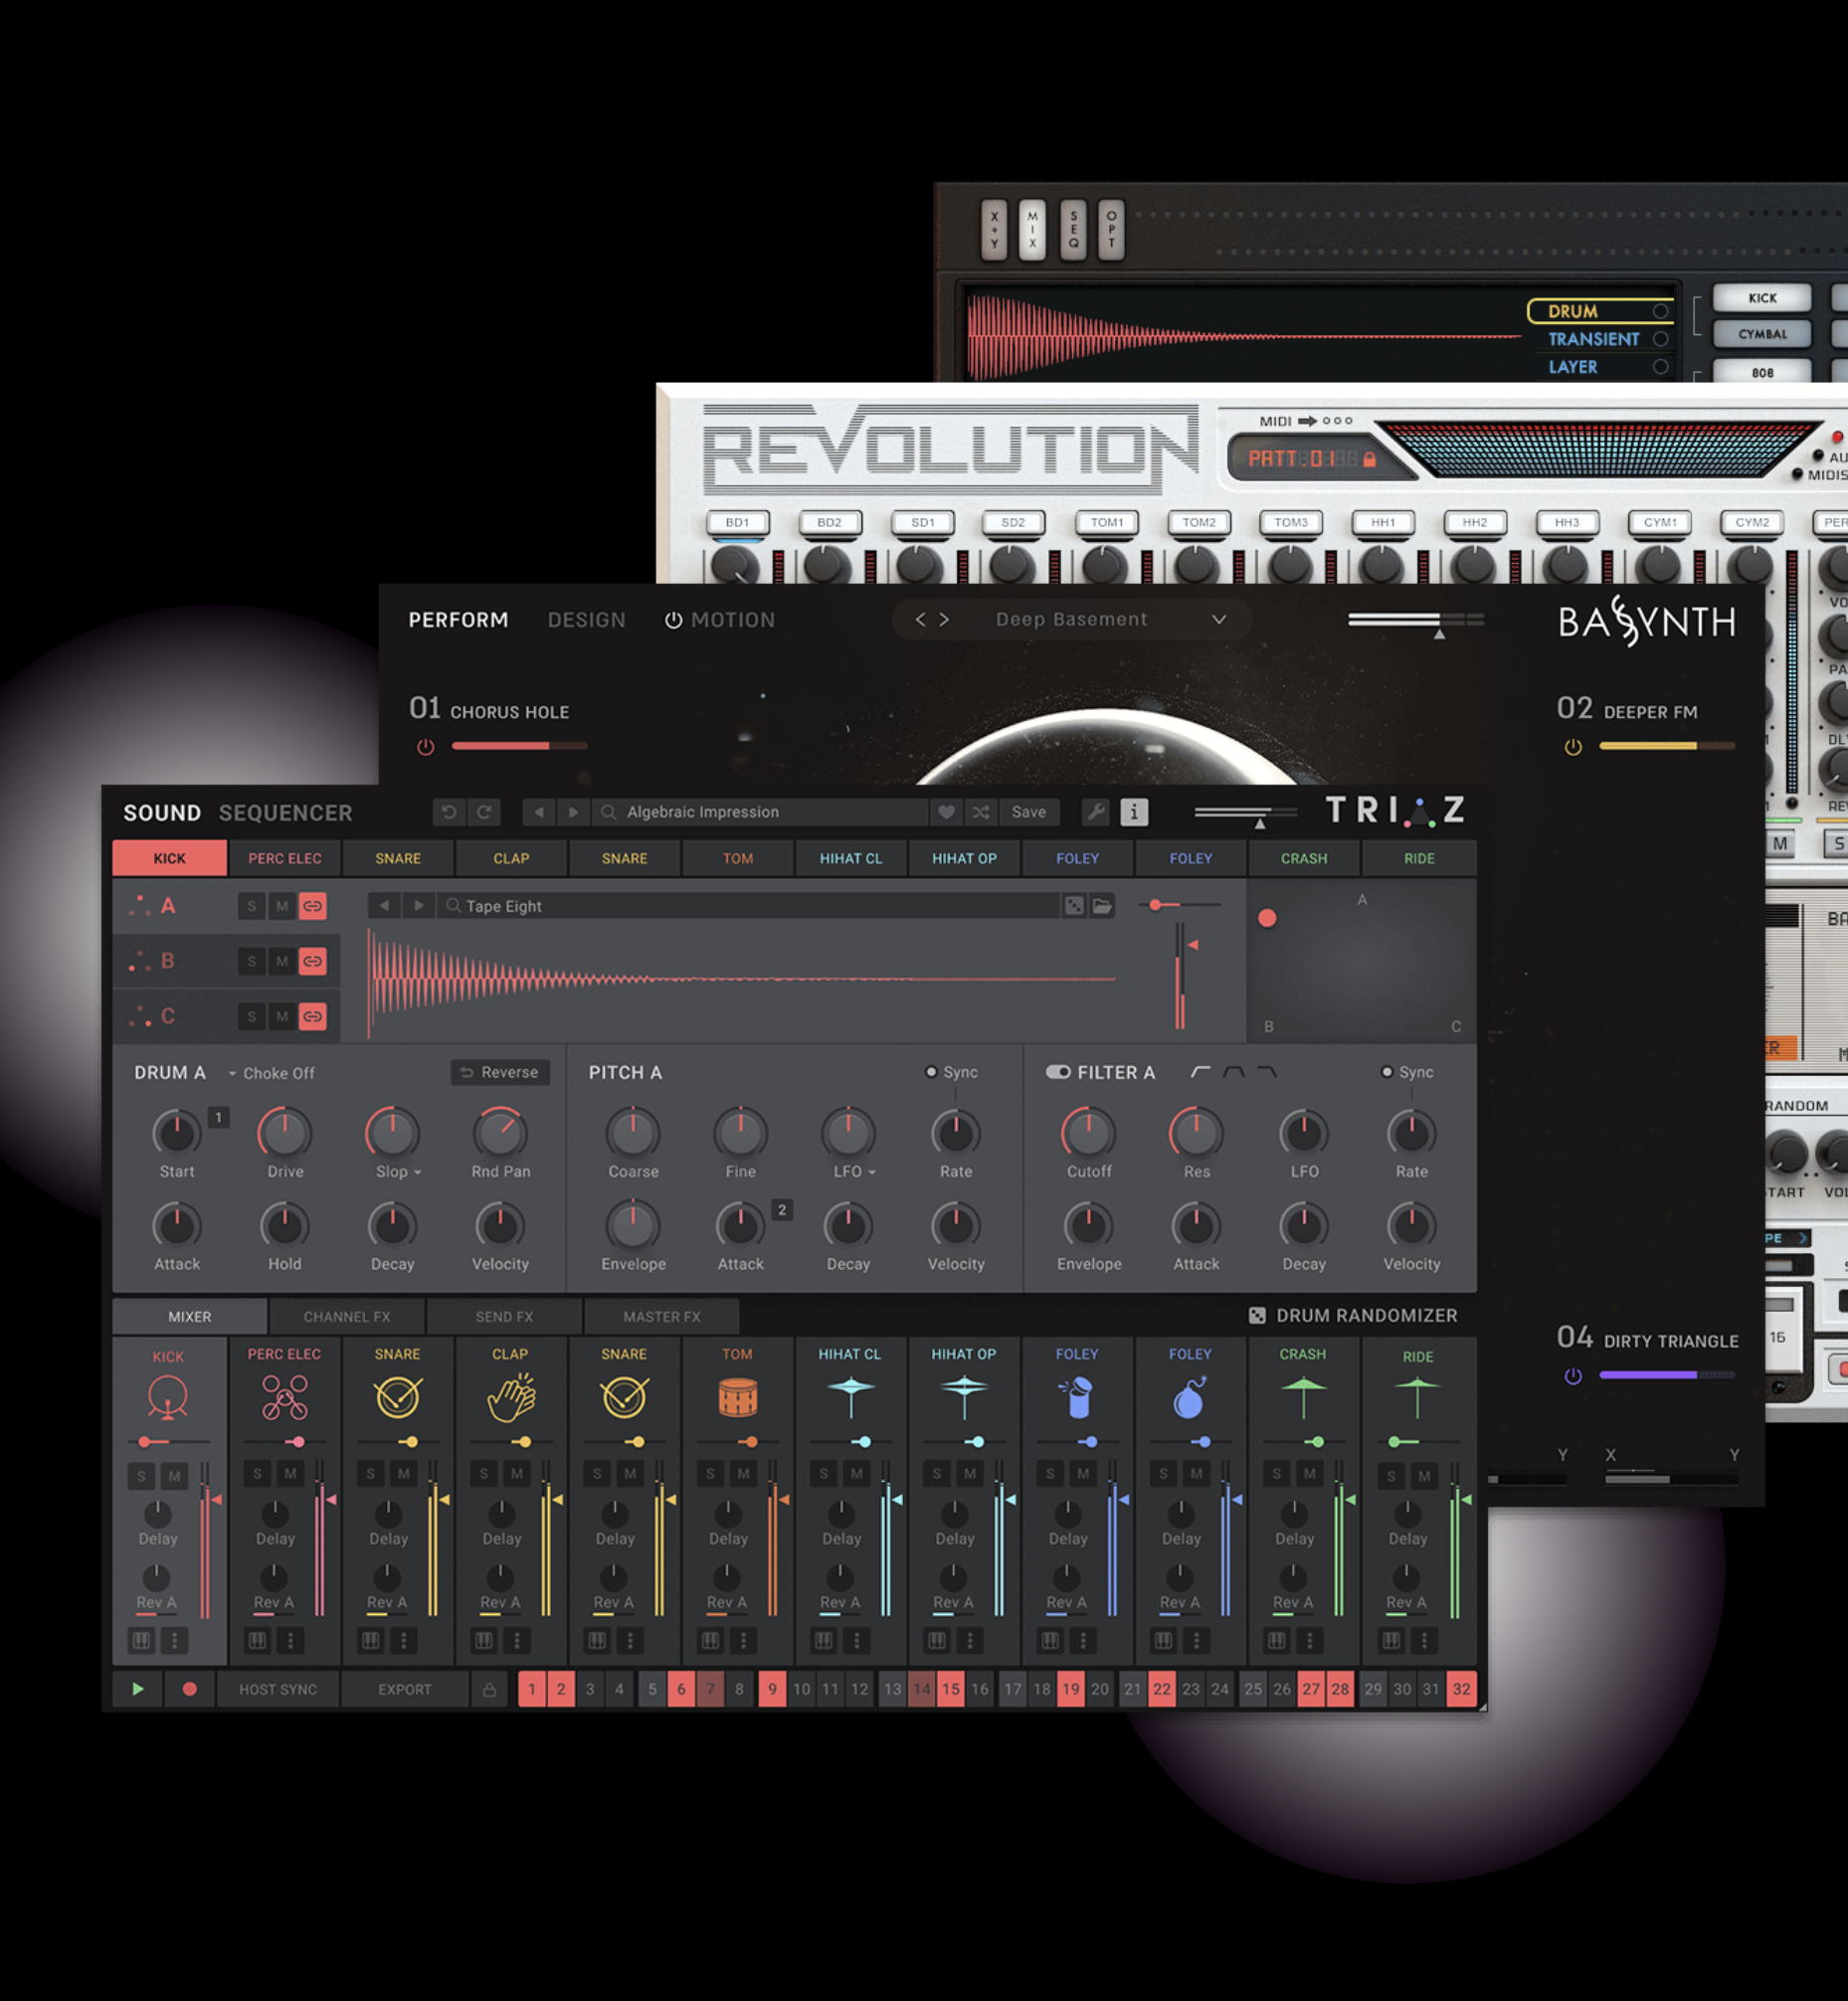Expand the Deep Basement preset dropdown in Bassynth
Image resolution: width=1848 pixels, height=2001 pixels.
pyautogui.click(x=1219, y=619)
